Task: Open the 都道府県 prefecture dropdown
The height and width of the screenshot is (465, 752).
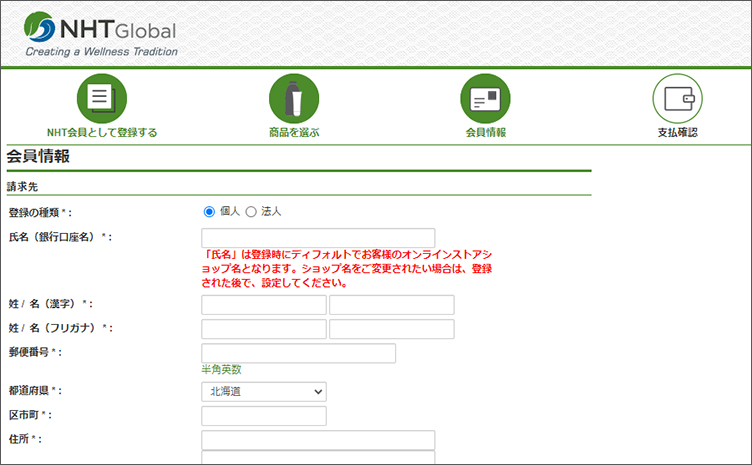Action: pos(264,392)
